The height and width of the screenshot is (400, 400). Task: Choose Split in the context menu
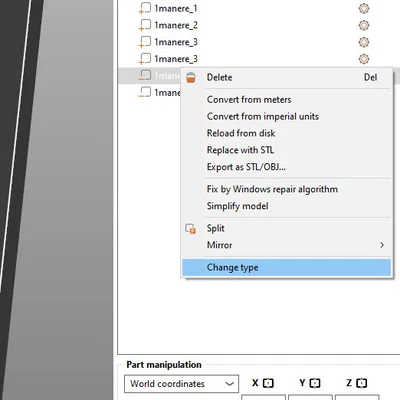click(286, 228)
